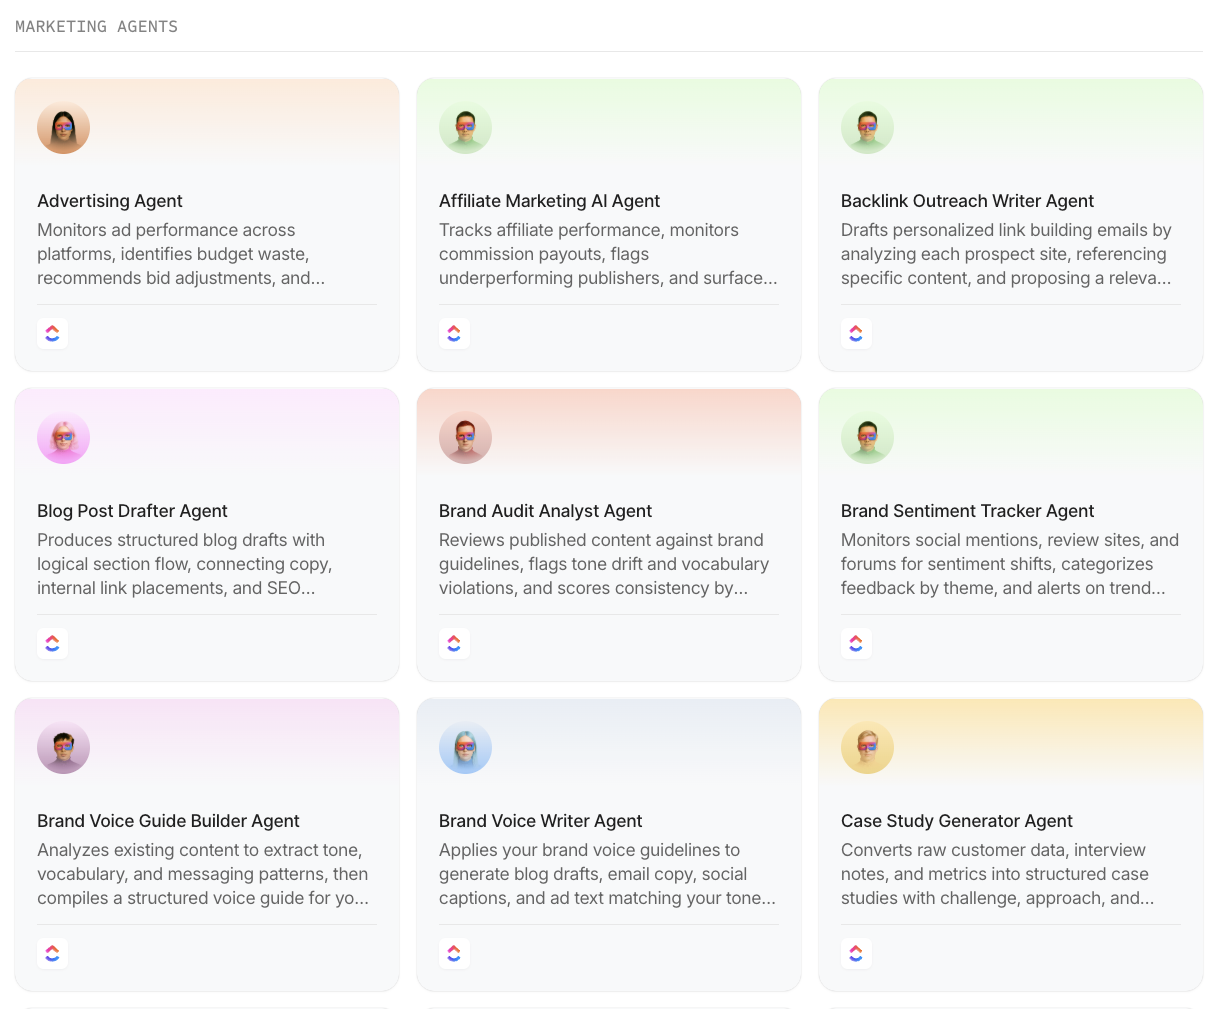Click the ClickUp icon on Brand Voice Writer Agent
Viewport: 1218px width, 1009px height.
click(x=454, y=953)
